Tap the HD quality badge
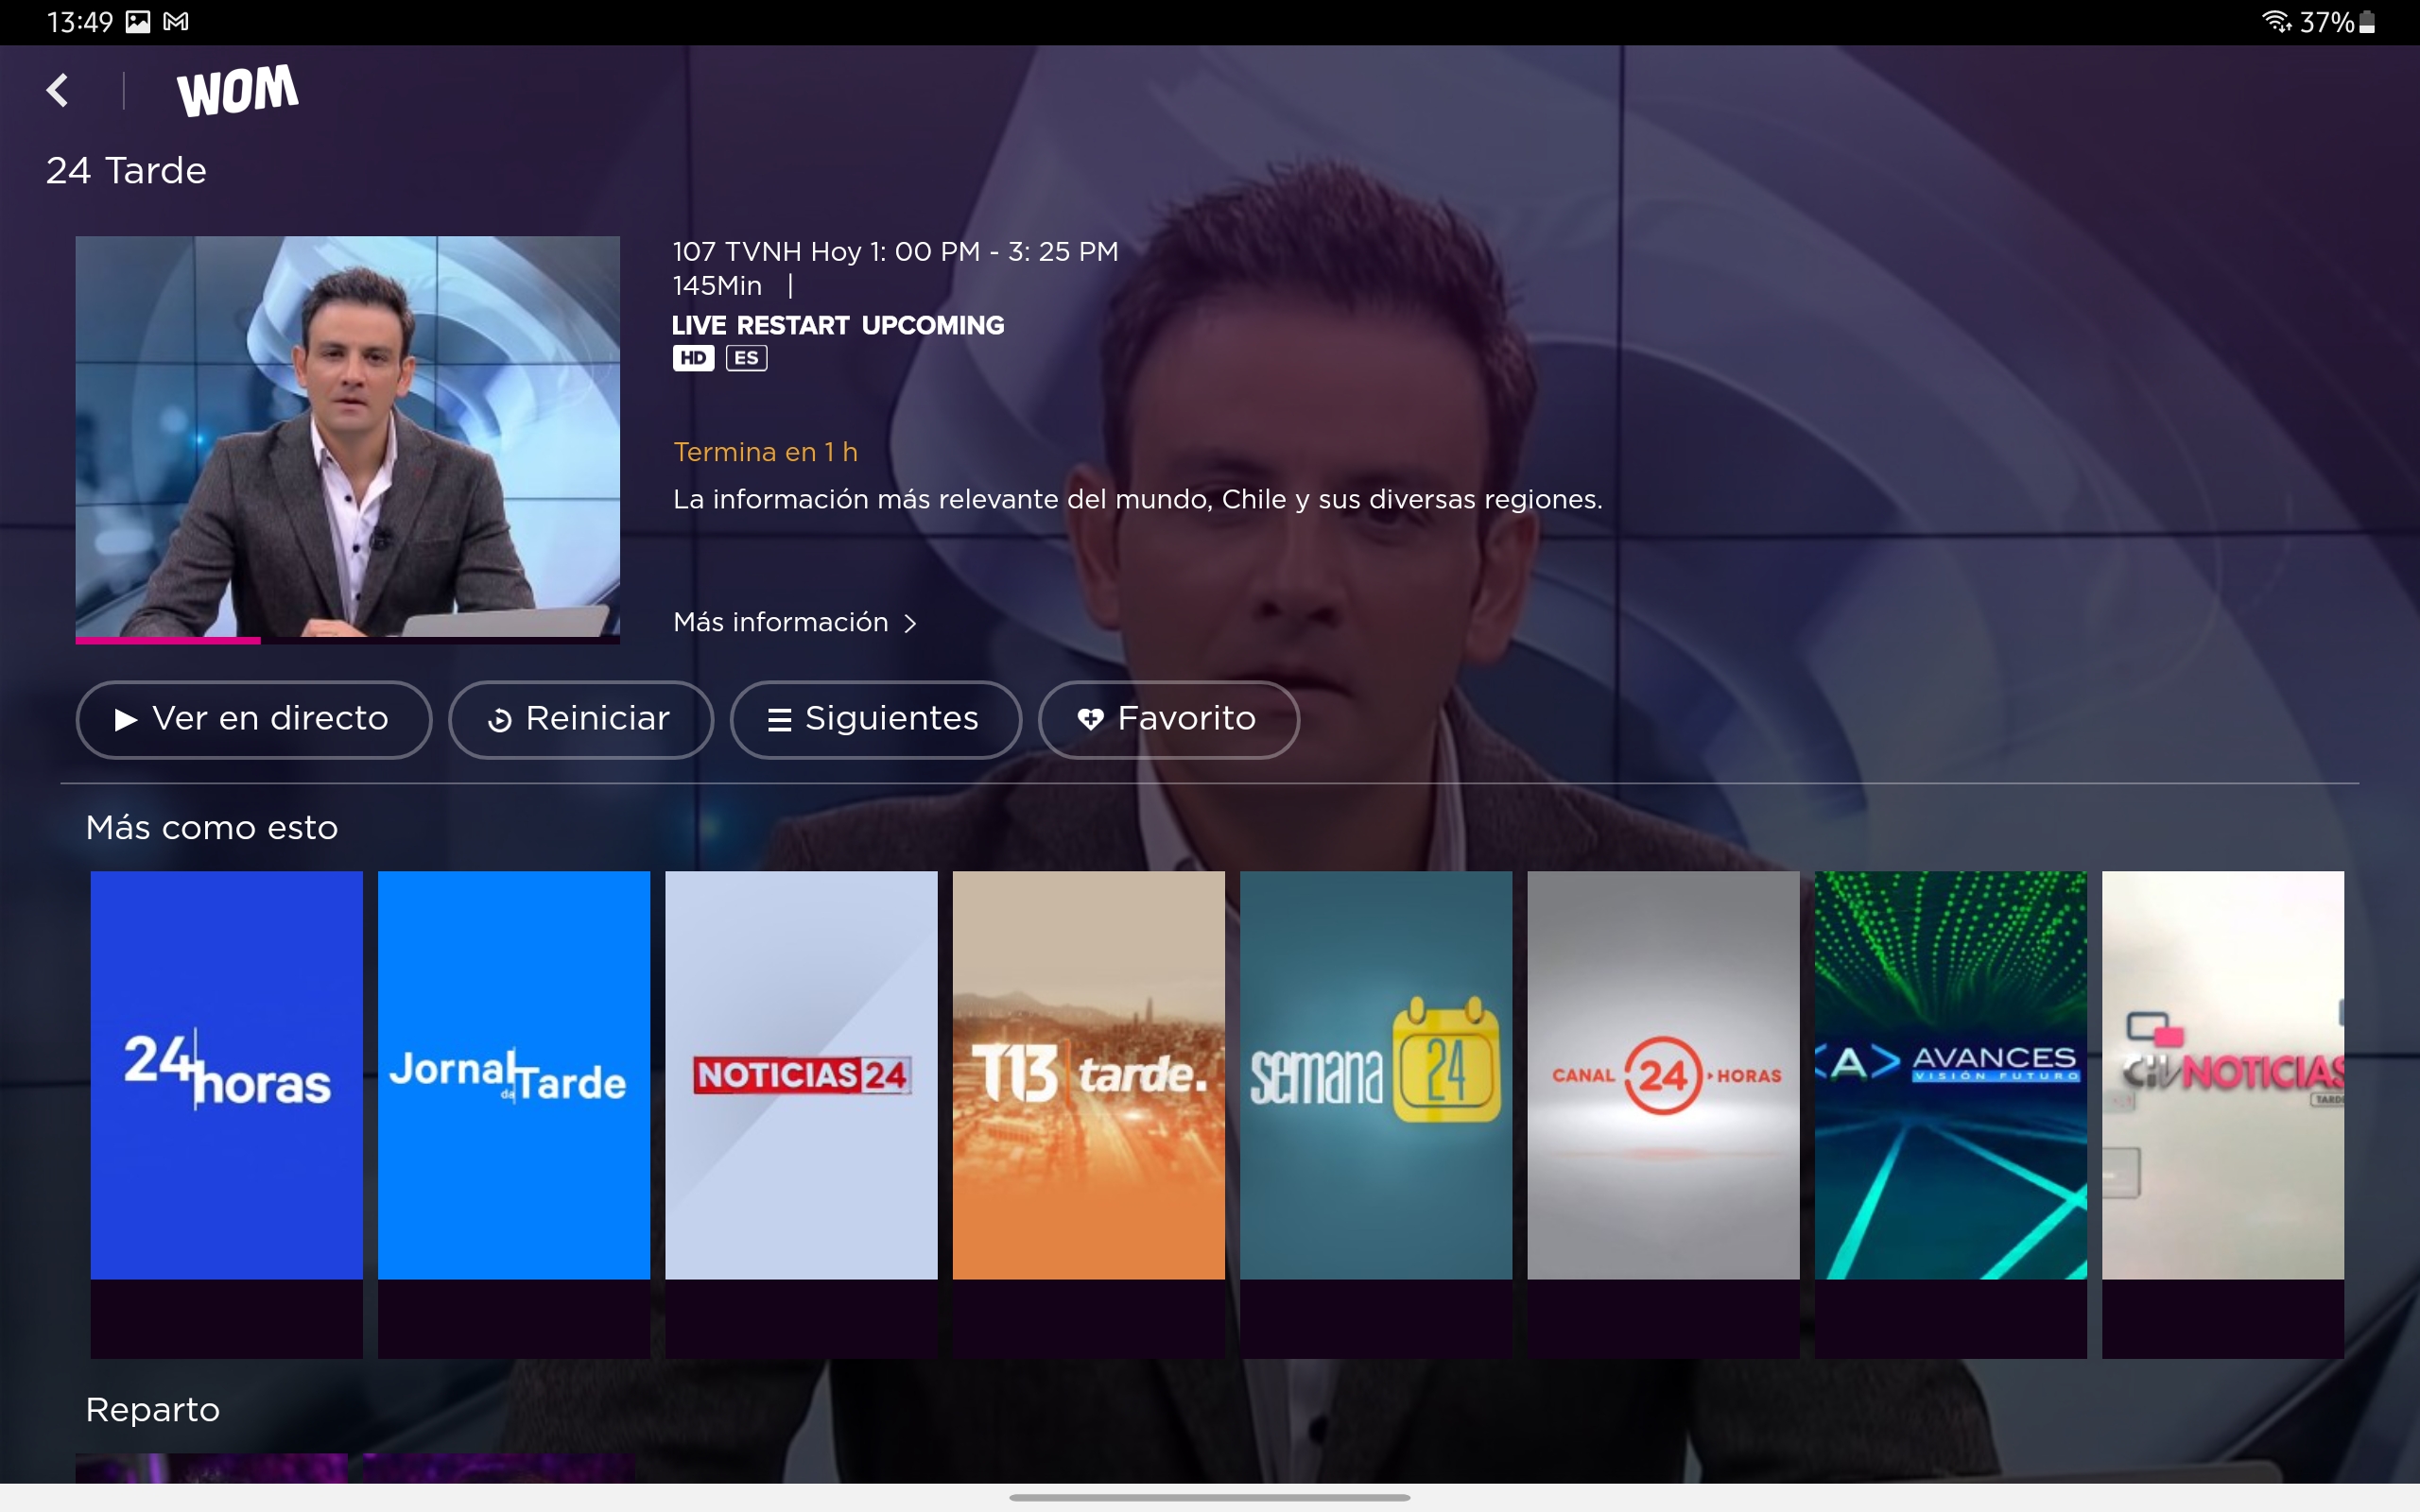 (x=693, y=358)
